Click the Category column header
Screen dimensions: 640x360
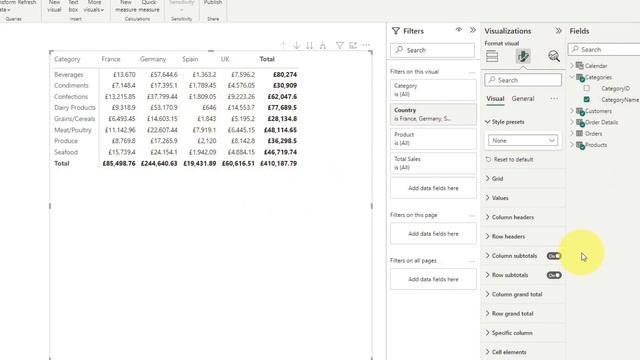67,59
